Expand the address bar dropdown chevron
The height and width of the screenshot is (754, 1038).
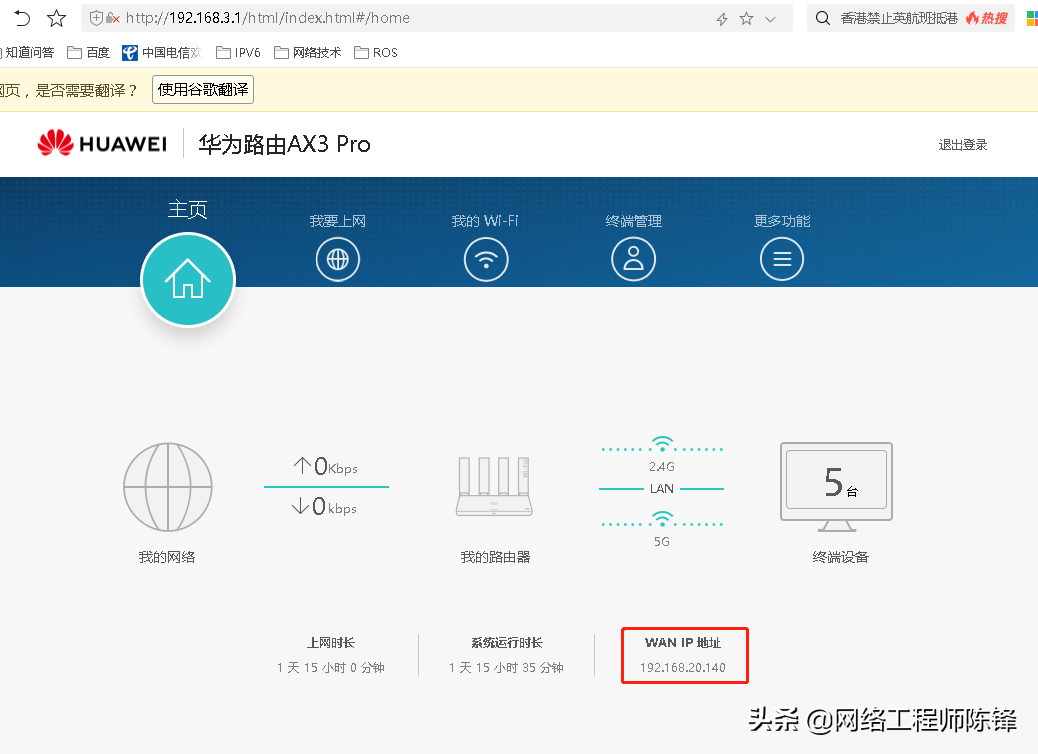(x=770, y=19)
